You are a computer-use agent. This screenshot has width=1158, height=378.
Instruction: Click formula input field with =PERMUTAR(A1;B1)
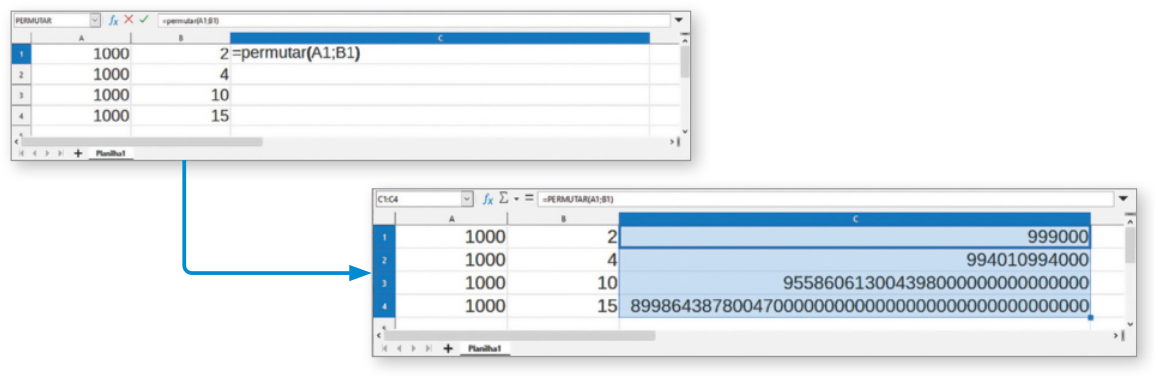click(x=826, y=199)
